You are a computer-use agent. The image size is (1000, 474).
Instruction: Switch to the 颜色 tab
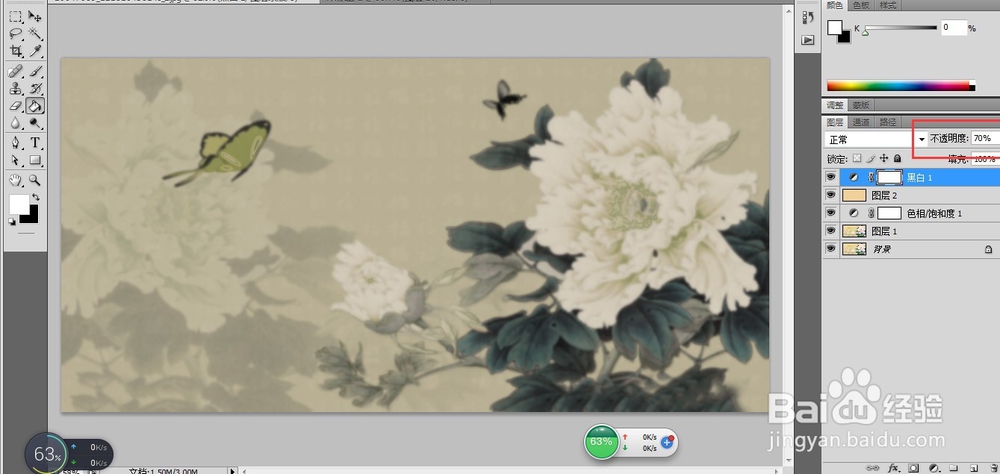point(835,5)
